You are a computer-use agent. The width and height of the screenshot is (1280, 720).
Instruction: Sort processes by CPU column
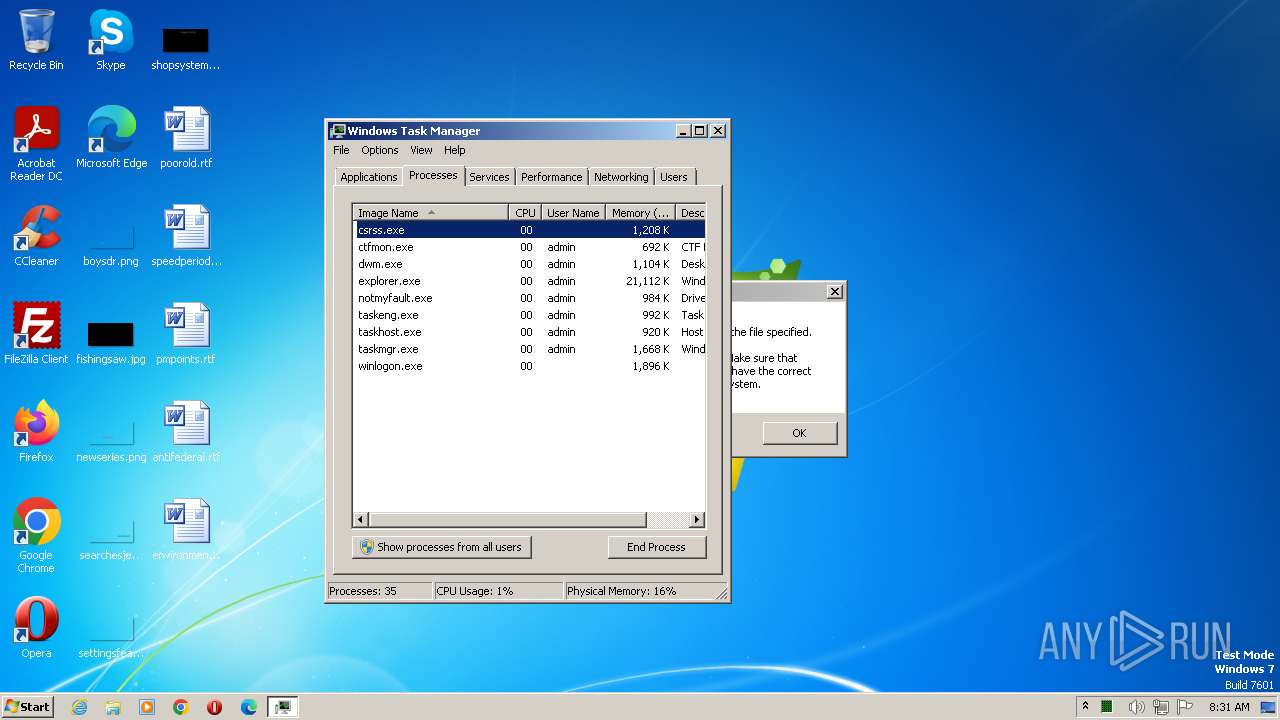click(525, 213)
